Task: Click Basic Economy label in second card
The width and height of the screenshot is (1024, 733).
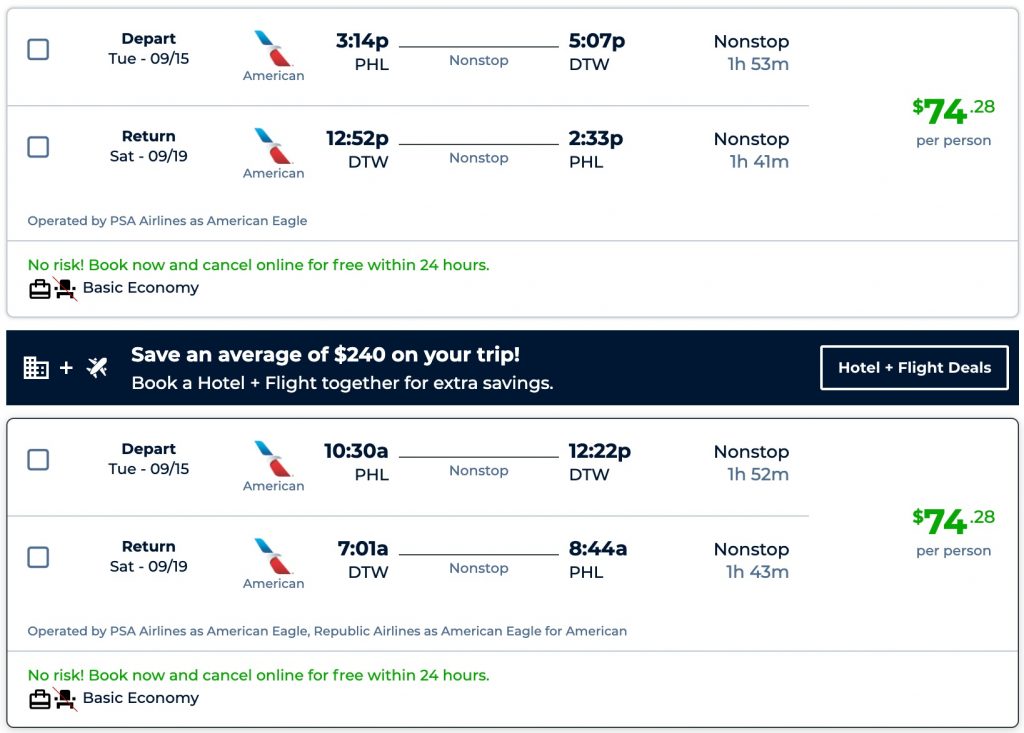Action: 141,698
